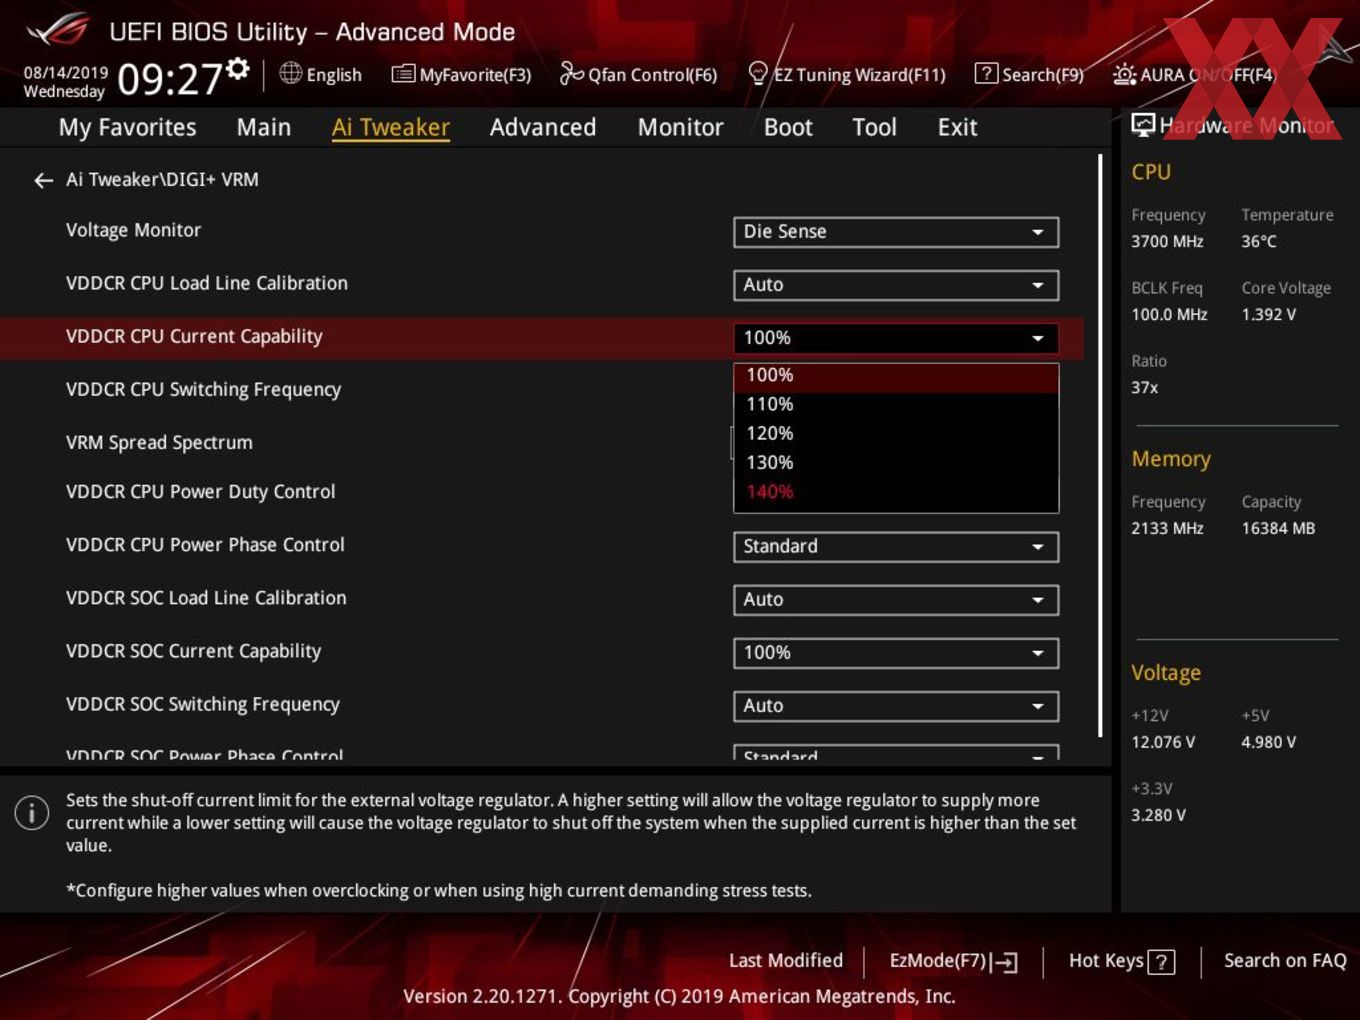Open the Advanced tab
This screenshot has height=1020, width=1360.
click(543, 128)
